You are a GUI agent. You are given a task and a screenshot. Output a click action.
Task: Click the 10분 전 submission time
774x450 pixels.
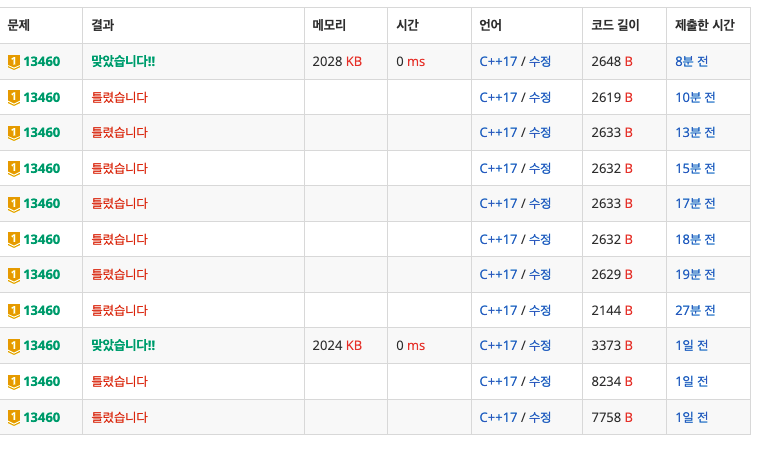[x=695, y=98]
